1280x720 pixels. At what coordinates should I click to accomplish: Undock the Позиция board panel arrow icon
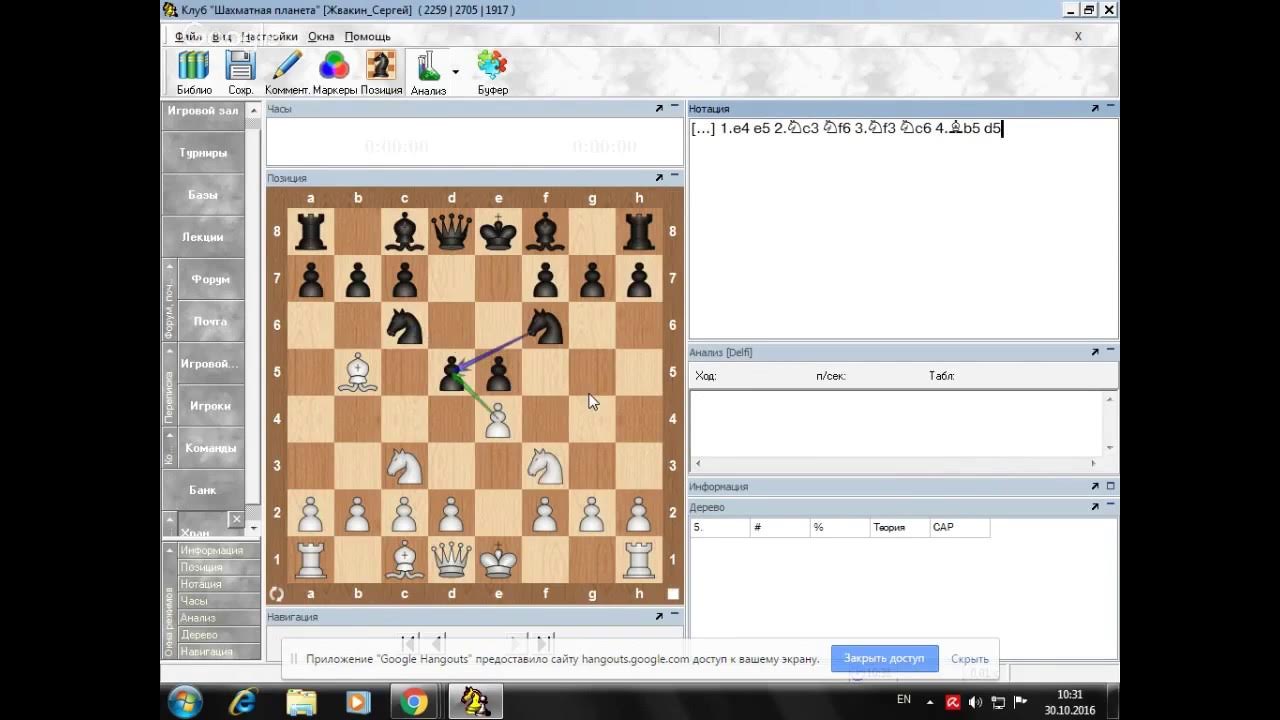[x=659, y=177]
